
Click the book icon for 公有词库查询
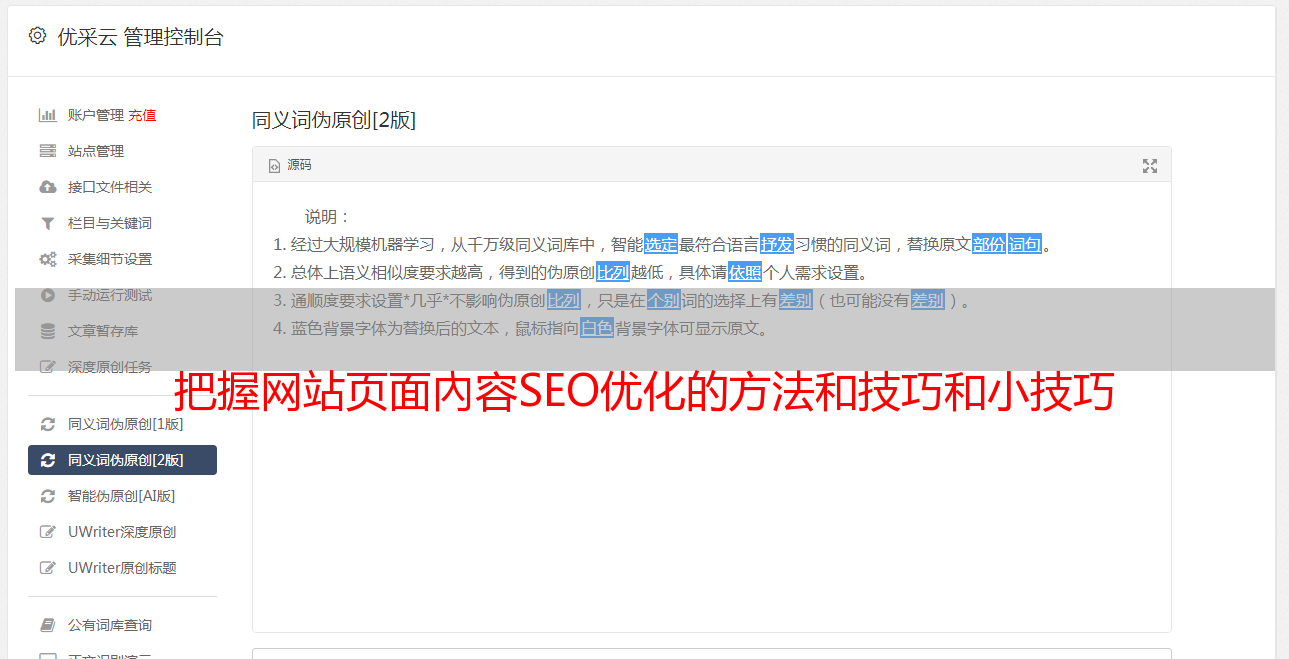point(47,625)
